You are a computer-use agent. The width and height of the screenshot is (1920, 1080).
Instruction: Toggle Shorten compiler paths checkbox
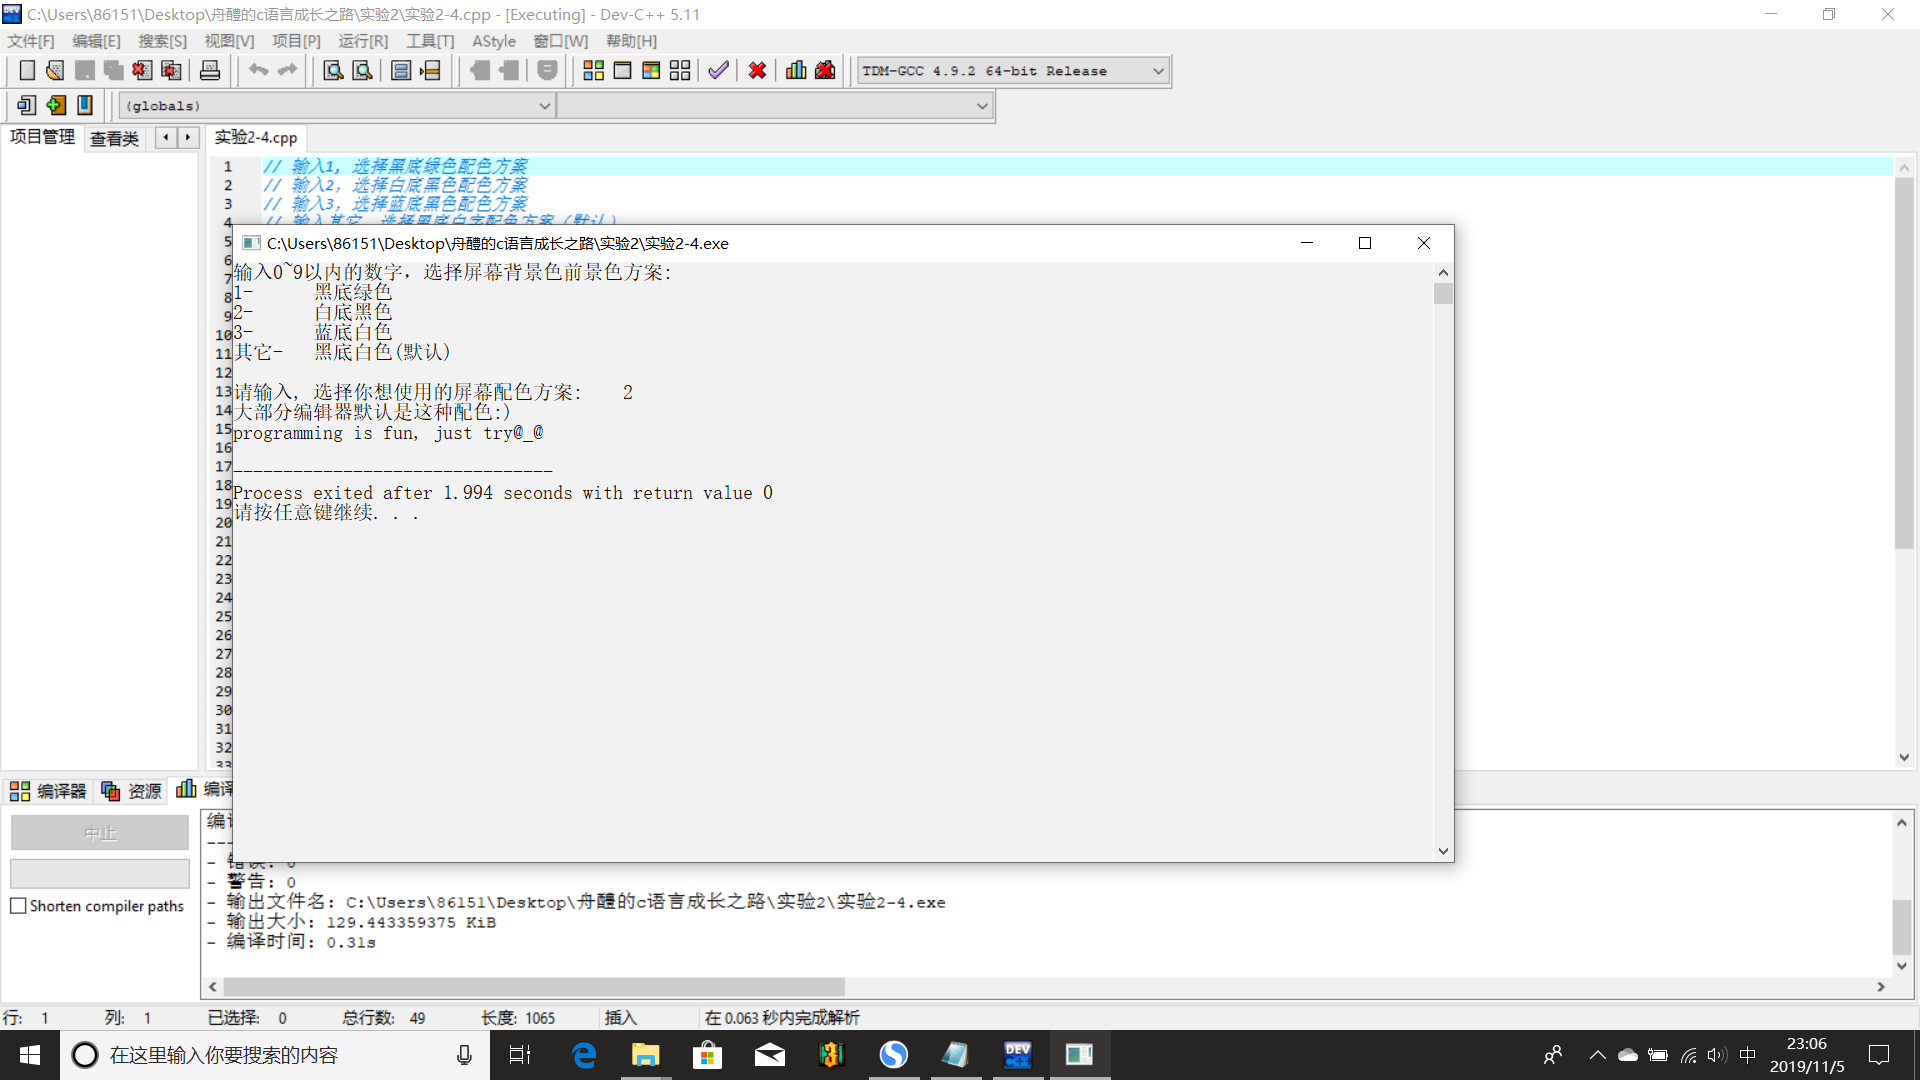coord(18,906)
